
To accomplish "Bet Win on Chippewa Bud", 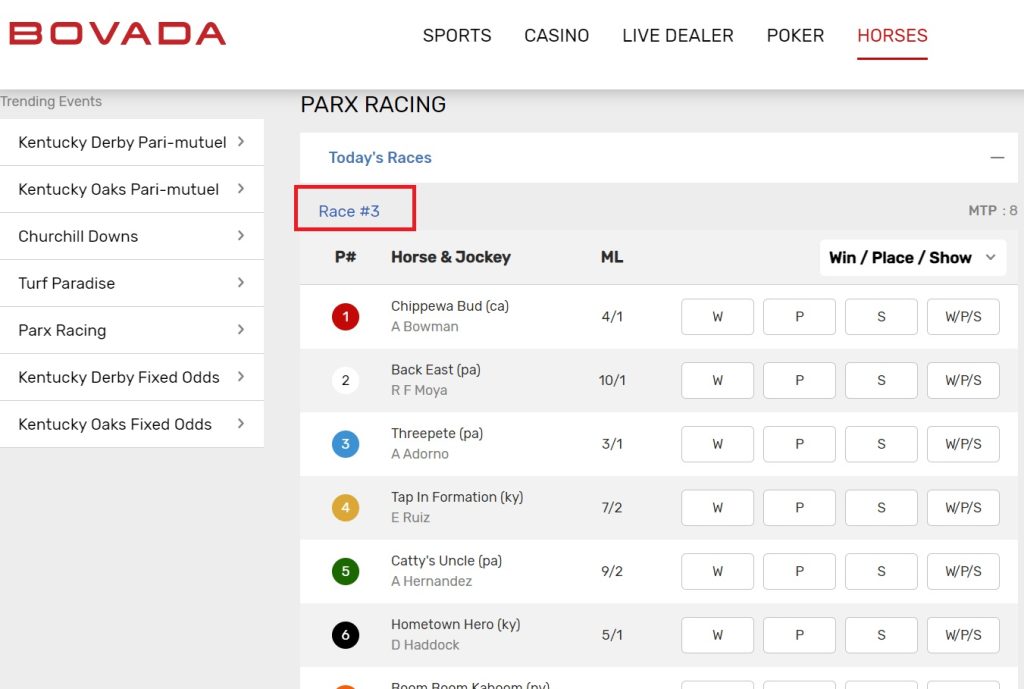I will coord(717,317).
